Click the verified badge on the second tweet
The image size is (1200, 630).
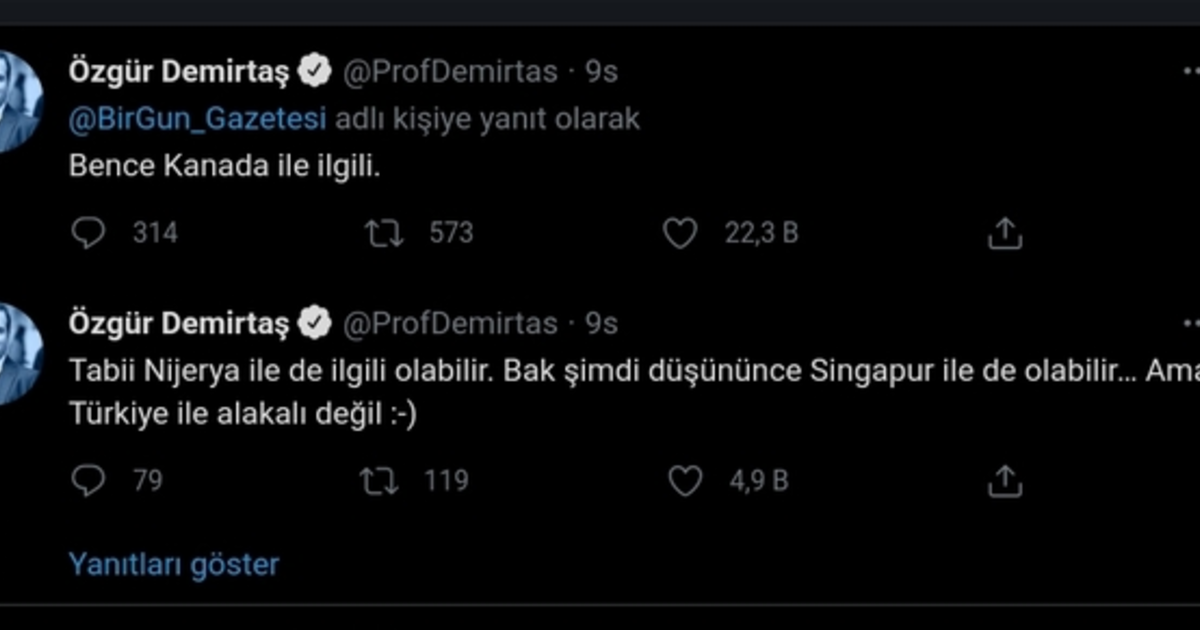(316, 322)
